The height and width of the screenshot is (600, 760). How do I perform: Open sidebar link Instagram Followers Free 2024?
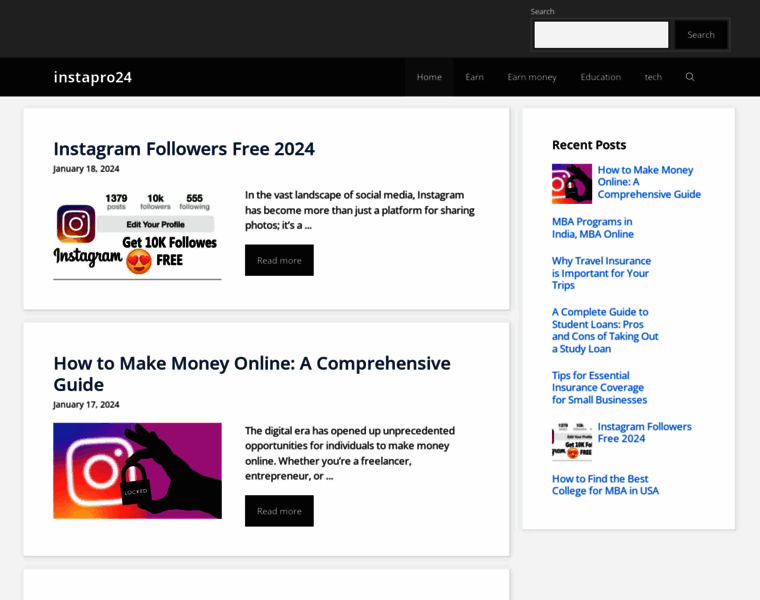(644, 432)
